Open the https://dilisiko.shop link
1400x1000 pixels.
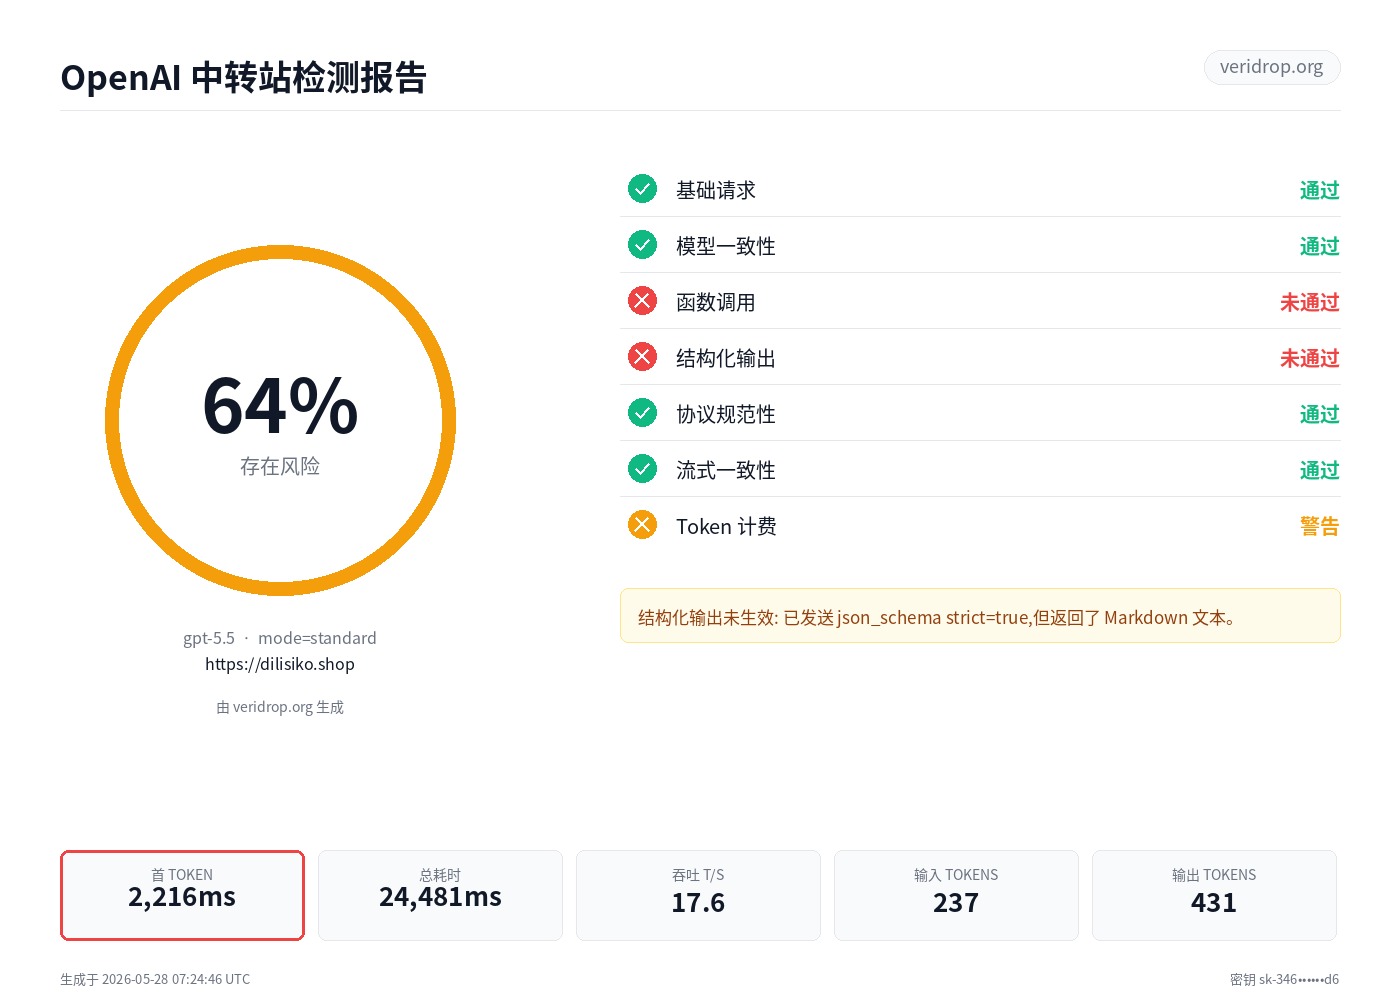(x=280, y=664)
